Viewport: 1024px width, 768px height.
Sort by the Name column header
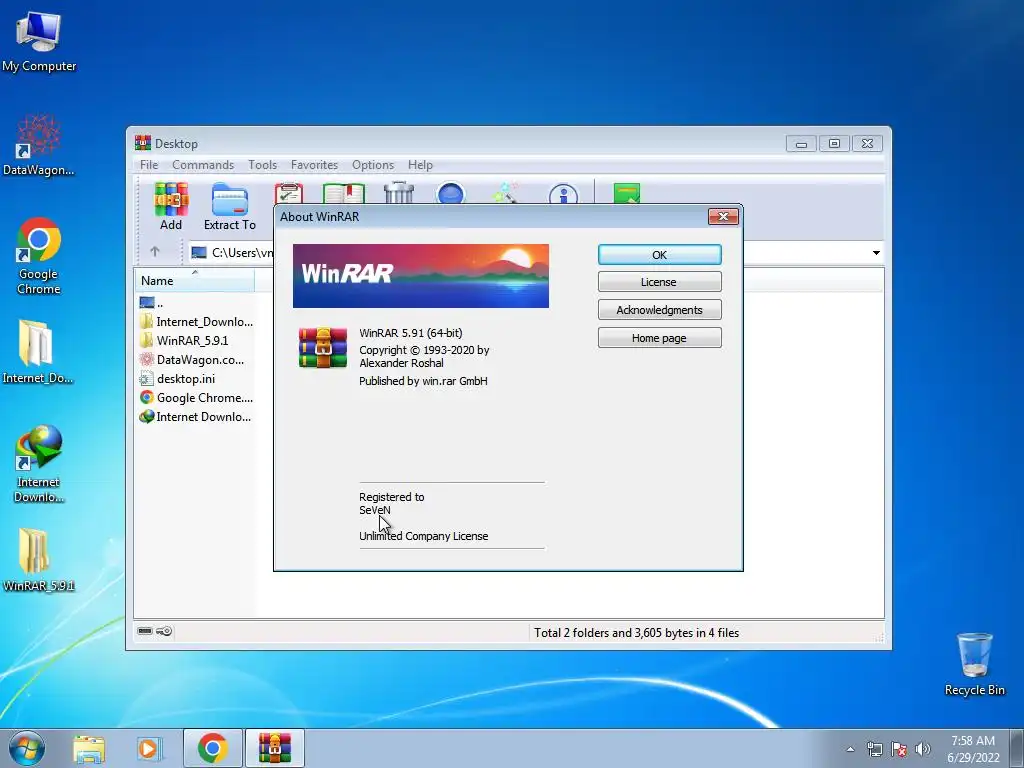[194, 280]
